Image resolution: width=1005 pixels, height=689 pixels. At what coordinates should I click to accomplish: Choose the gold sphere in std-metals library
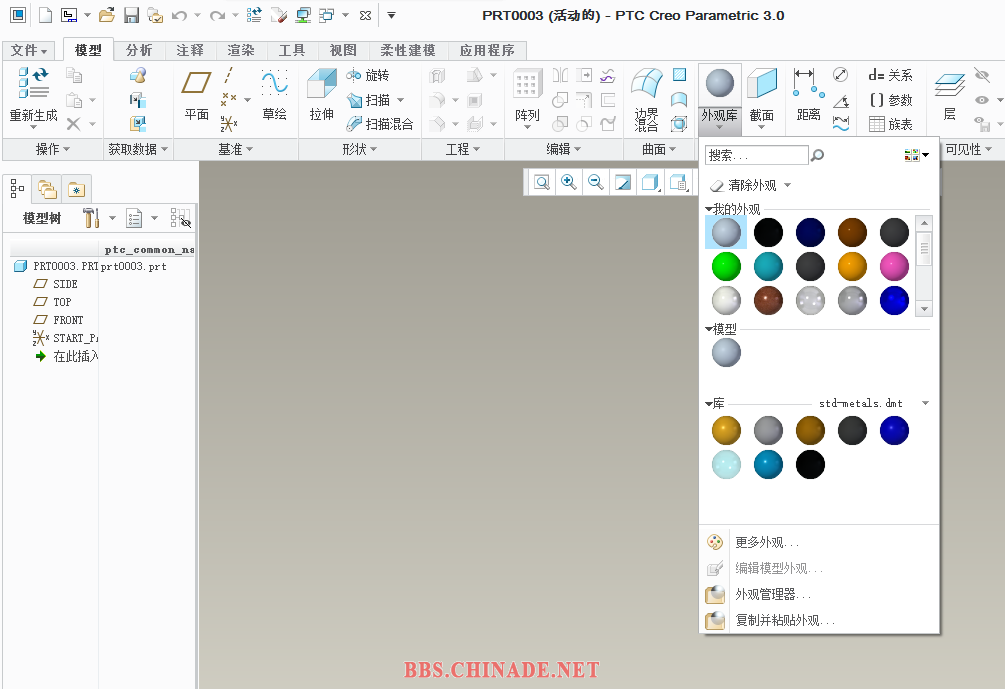(x=726, y=430)
